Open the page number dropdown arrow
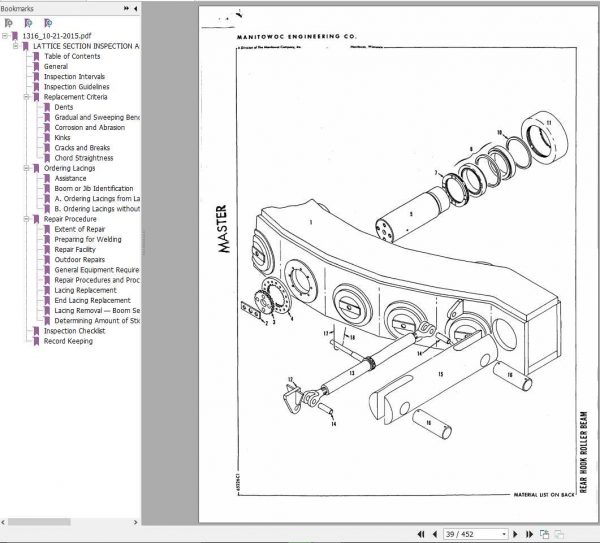 [x=504, y=534]
